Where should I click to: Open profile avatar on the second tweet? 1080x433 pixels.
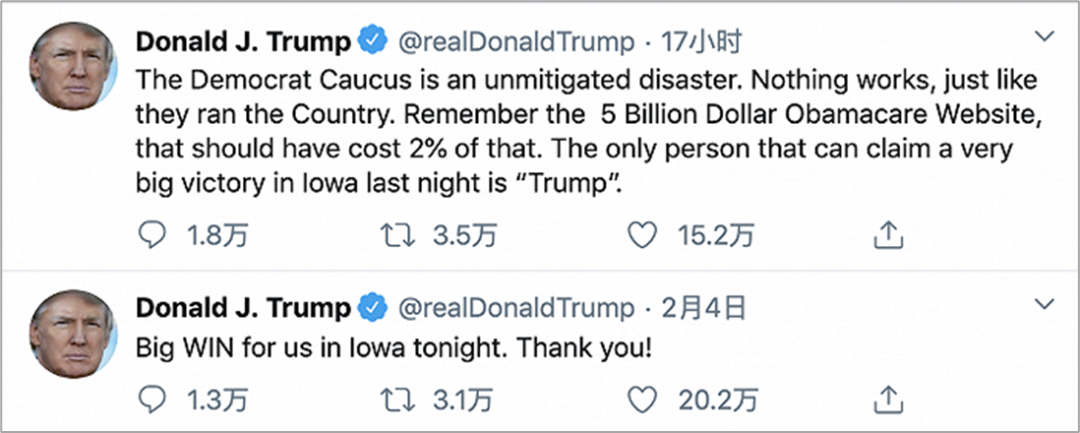pos(73,334)
